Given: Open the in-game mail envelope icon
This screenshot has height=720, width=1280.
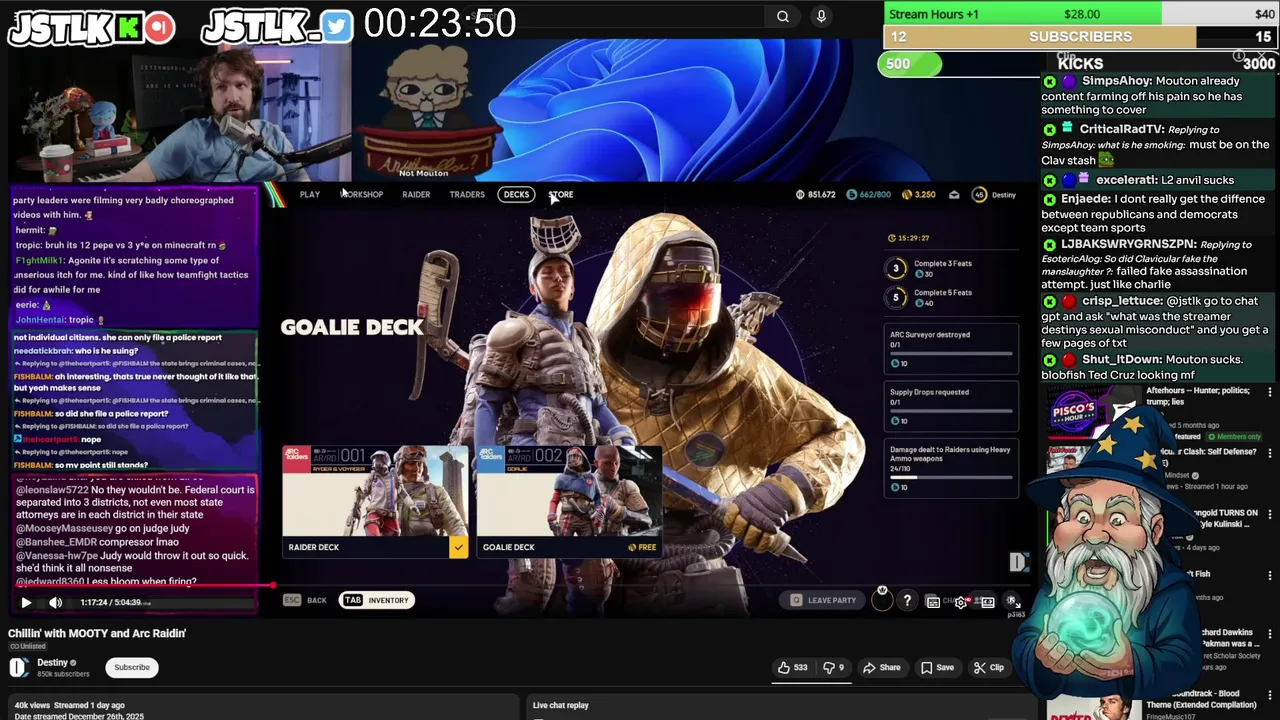Looking at the screenshot, I should point(954,195).
